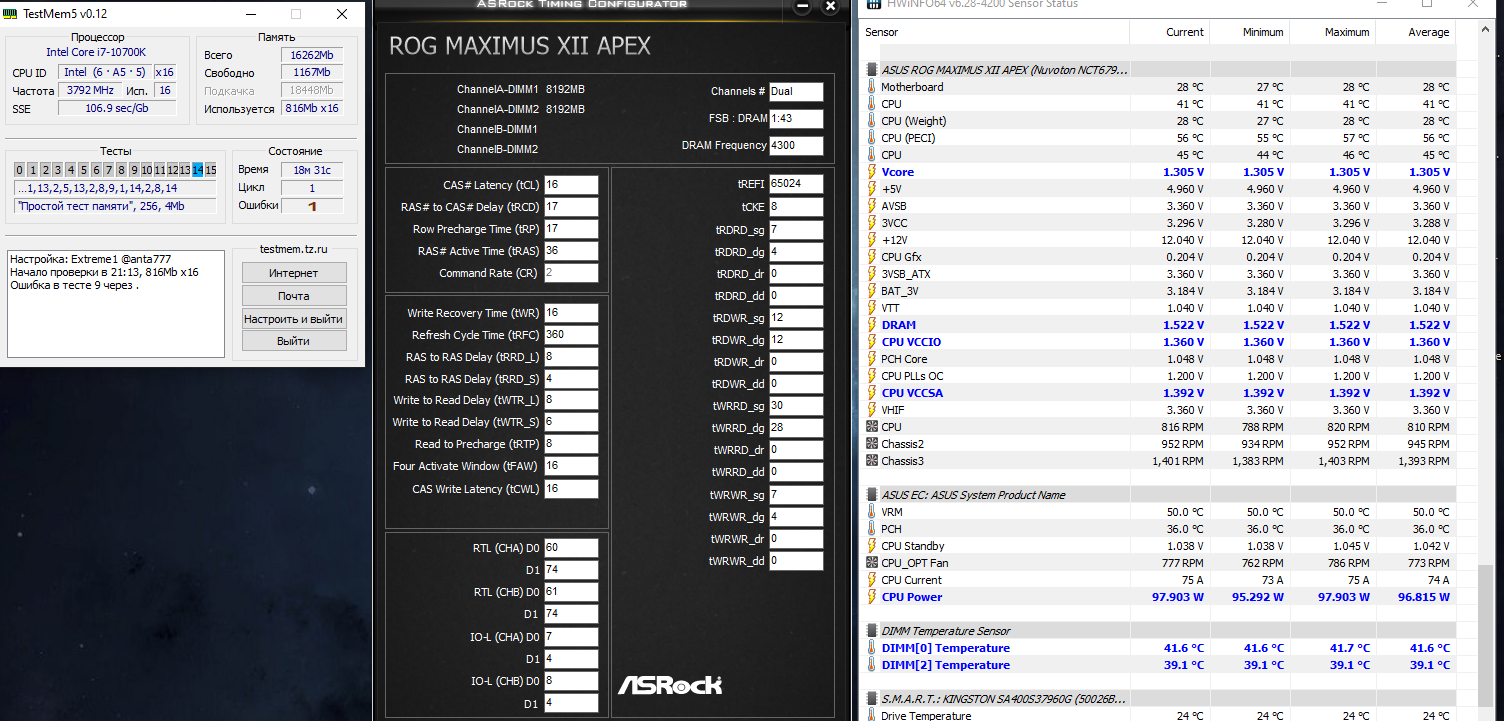
Task: Select the total memory value 16262Mb
Action: pyautogui.click(x=311, y=56)
